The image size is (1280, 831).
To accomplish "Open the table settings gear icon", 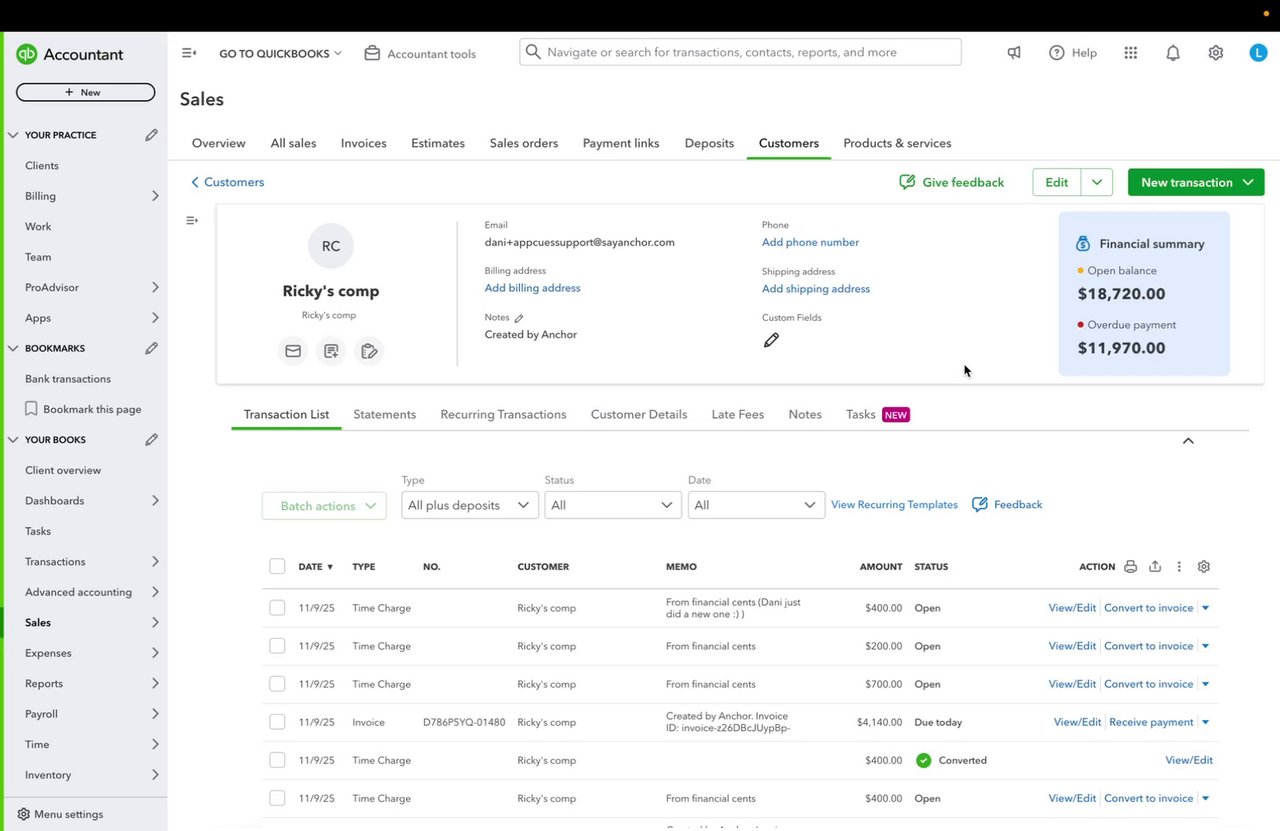I will (1204, 566).
